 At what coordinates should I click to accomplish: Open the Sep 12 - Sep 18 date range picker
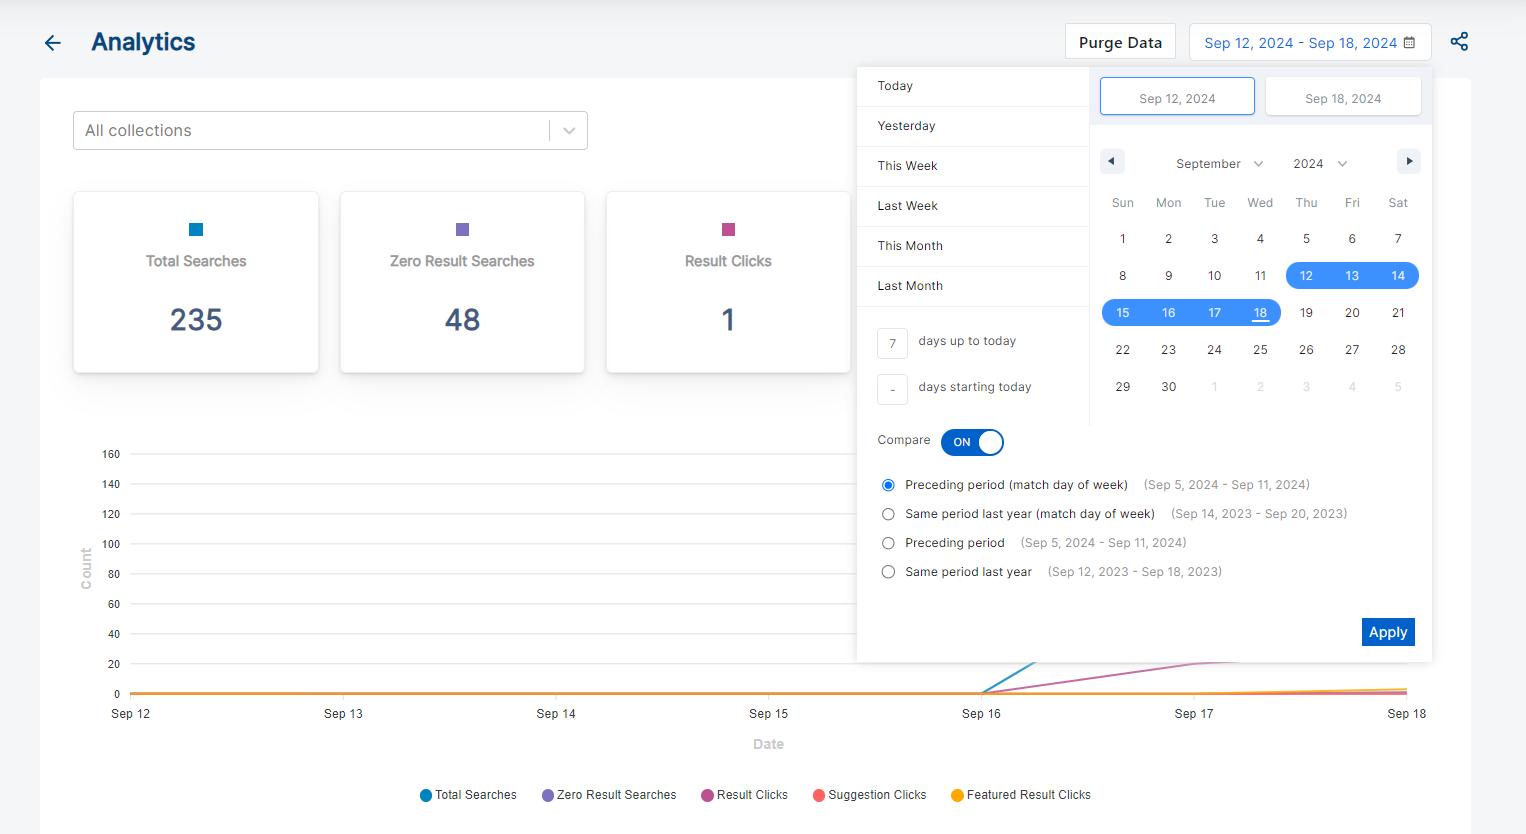[x=1310, y=42]
